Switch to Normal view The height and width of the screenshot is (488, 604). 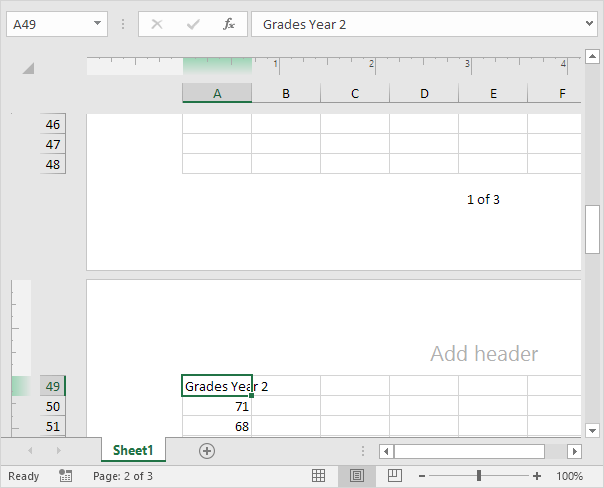(x=318, y=476)
